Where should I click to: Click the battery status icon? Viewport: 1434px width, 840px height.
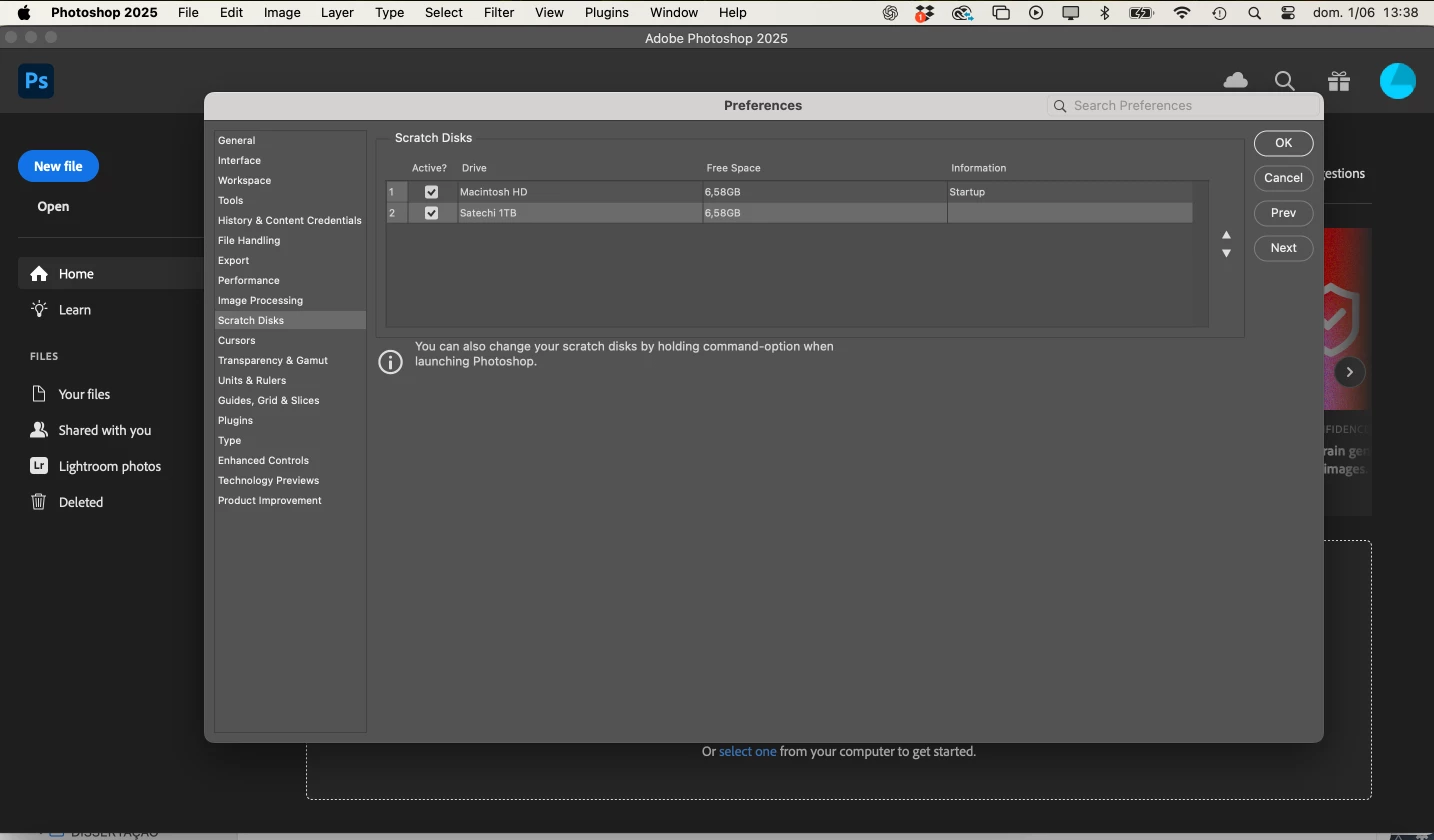point(1141,13)
